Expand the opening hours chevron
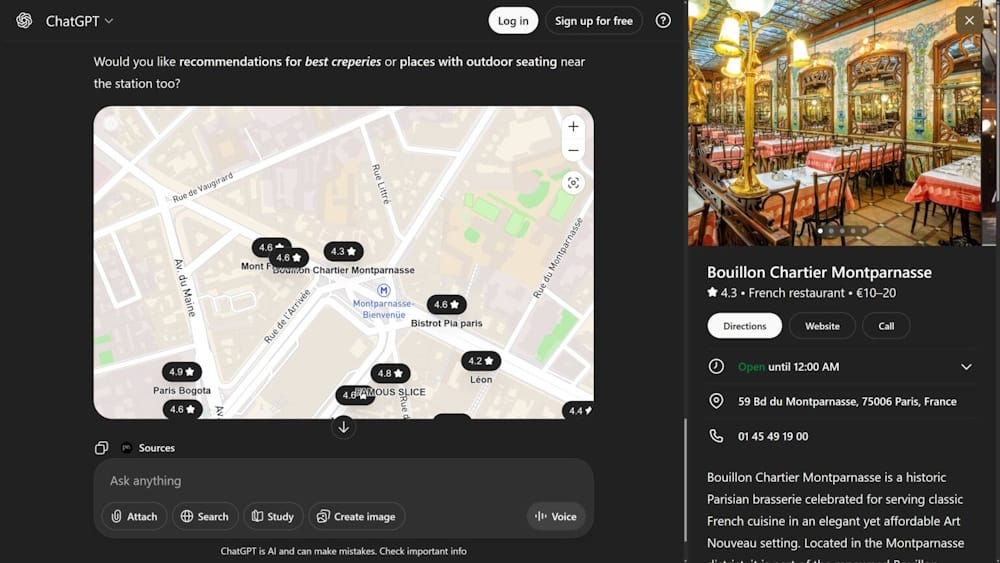This screenshot has width=1000, height=563. tap(966, 367)
